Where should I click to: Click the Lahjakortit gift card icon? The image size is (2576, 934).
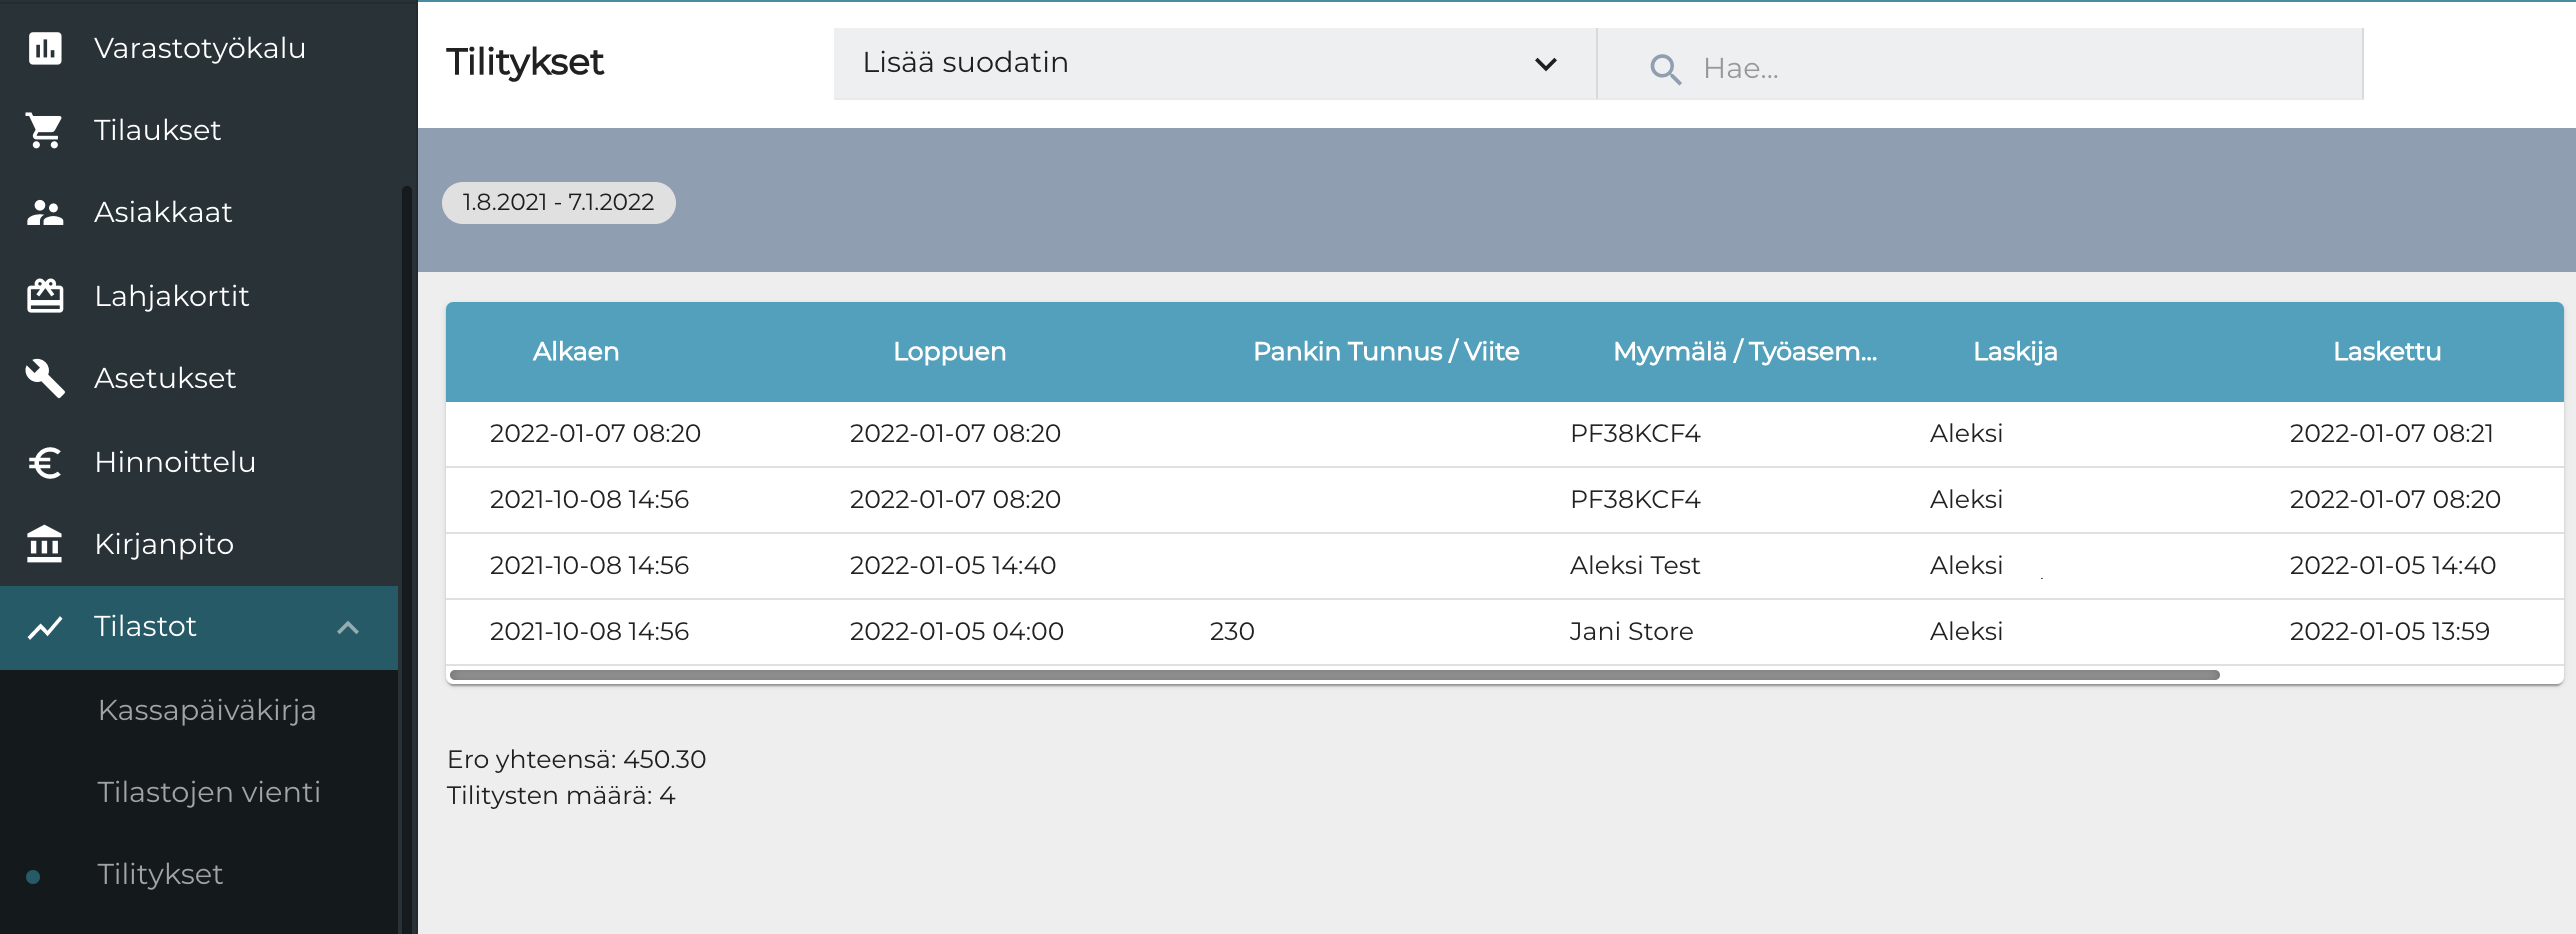pyautogui.click(x=45, y=296)
